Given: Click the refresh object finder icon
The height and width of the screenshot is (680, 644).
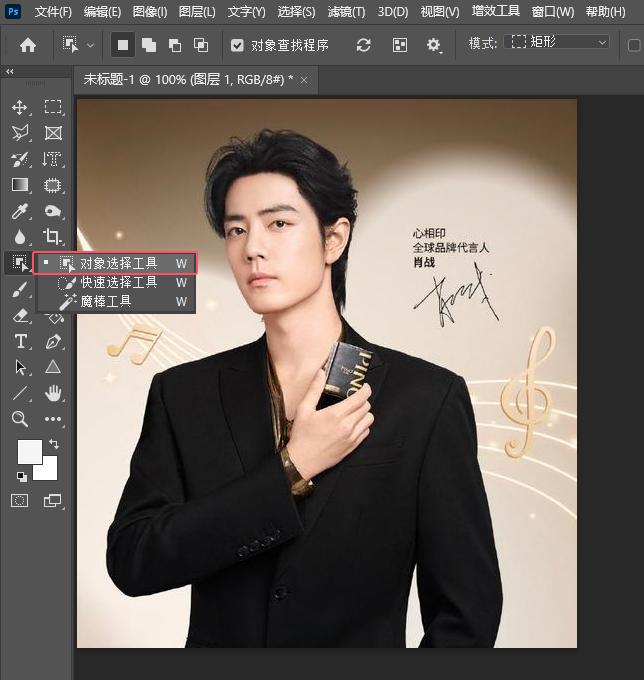Looking at the screenshot, I should (x=363, y=45).
